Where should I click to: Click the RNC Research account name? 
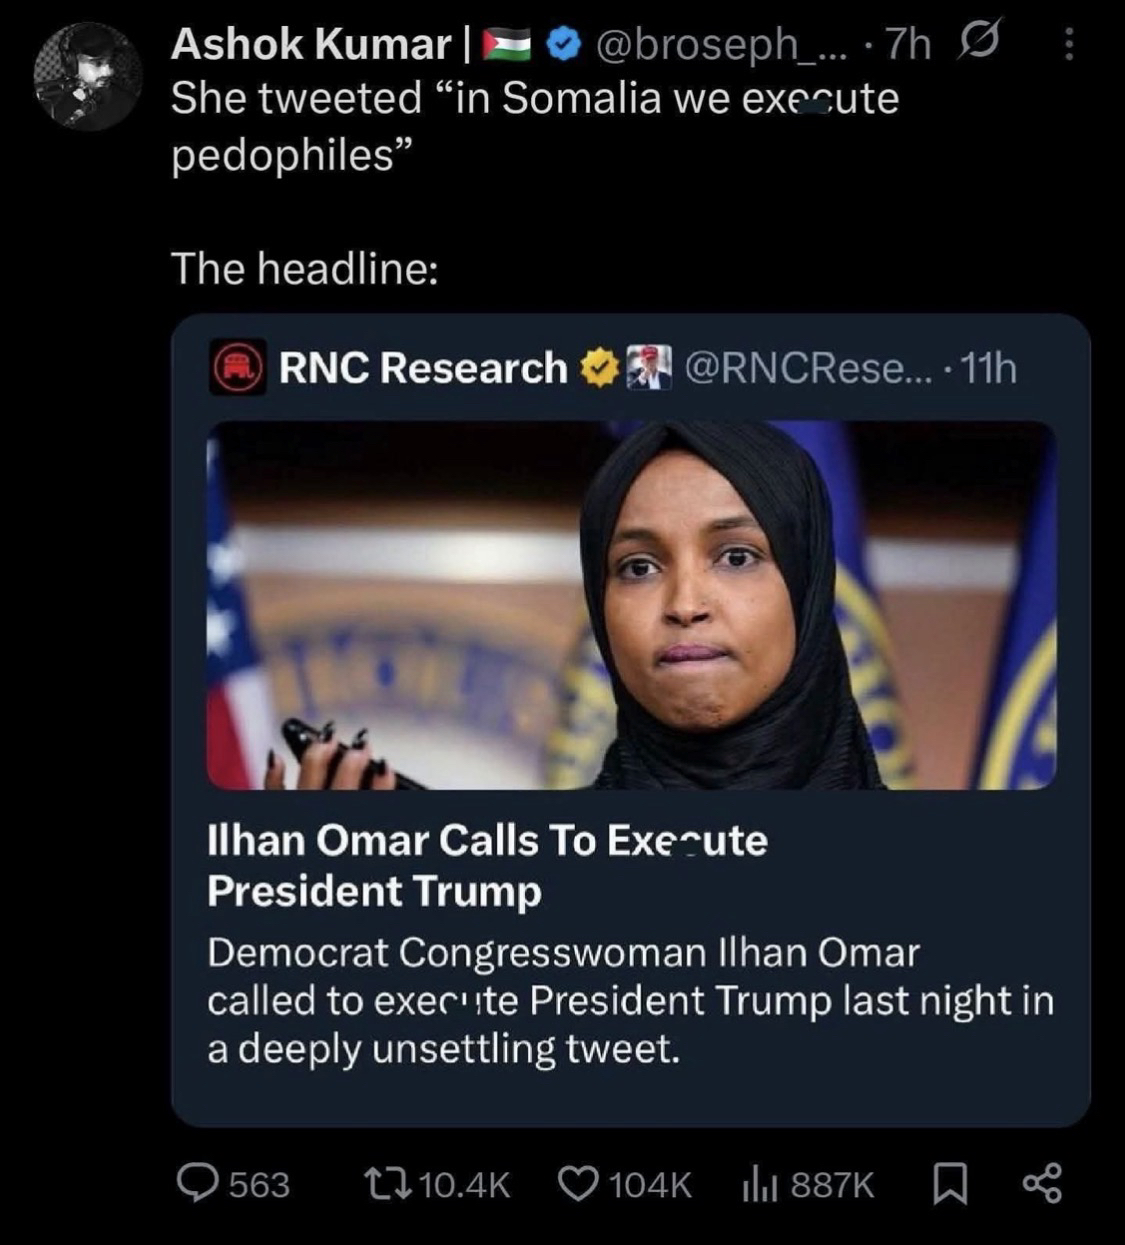[423, 369]
